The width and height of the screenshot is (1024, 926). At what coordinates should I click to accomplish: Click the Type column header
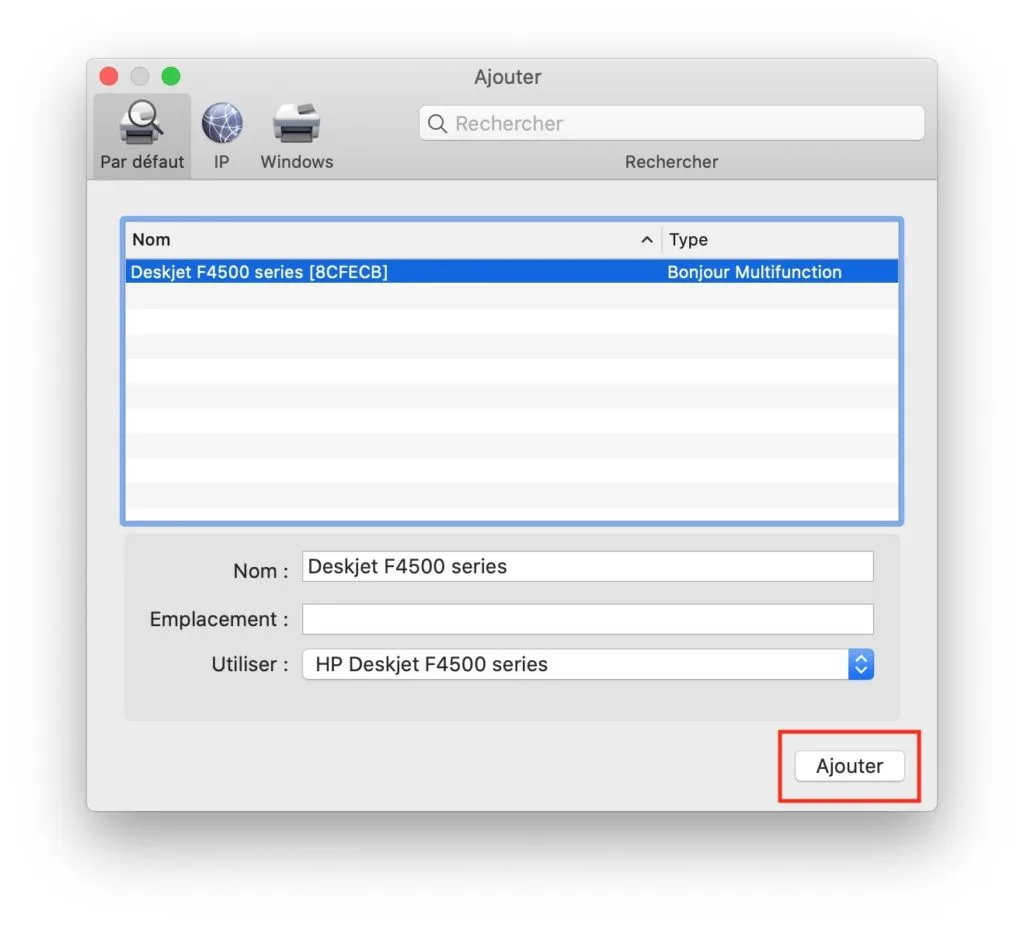point(780,240)
